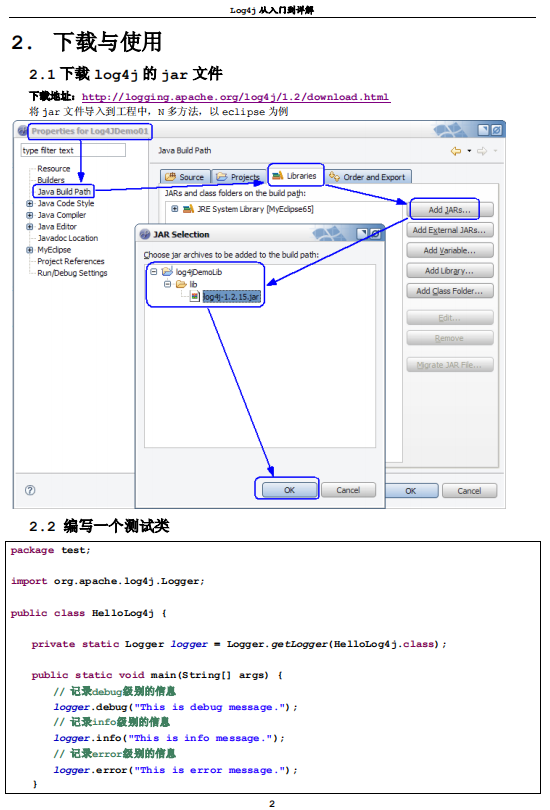Expand the Java Compiler node
The width and height of the screenshot is (550, 810).
click(29, 215)
